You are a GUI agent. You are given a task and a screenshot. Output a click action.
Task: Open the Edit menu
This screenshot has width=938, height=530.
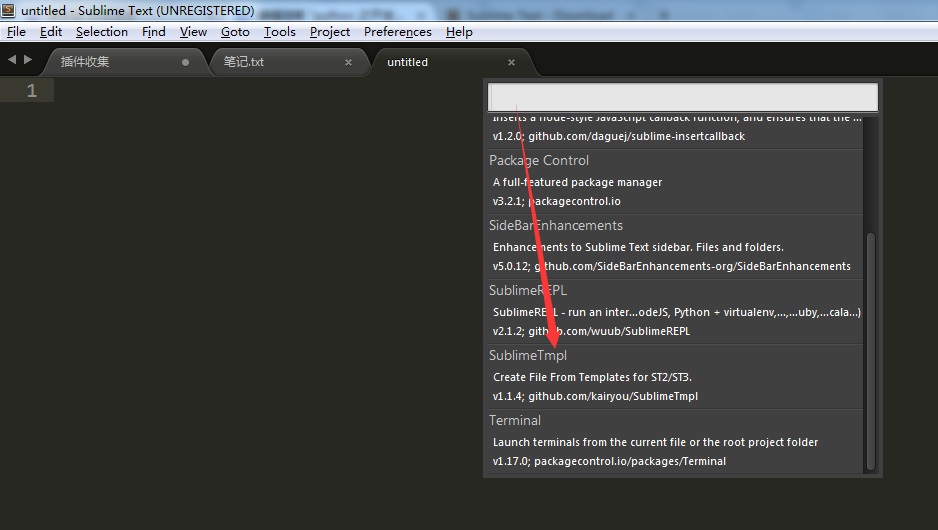point(51,32)
